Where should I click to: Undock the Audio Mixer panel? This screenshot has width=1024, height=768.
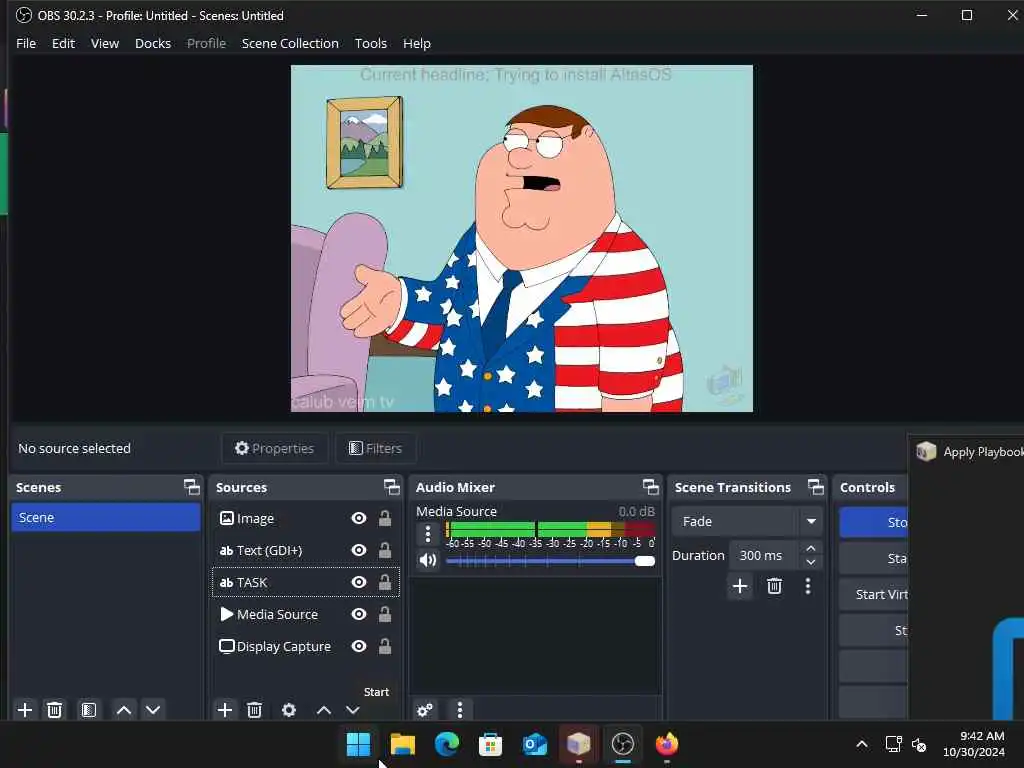(x=650, y=487)
